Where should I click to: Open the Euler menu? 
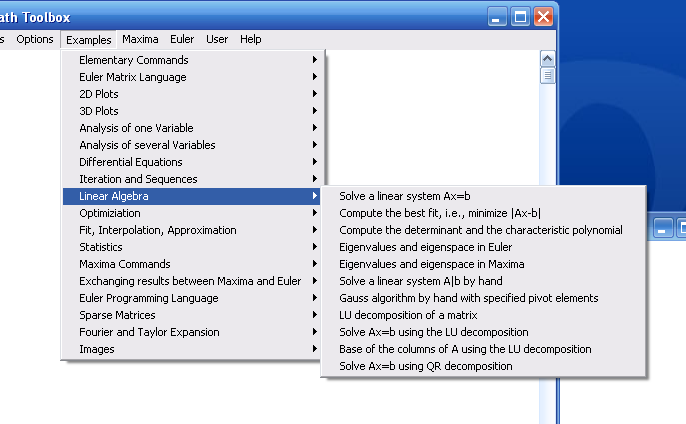point(182,40)
